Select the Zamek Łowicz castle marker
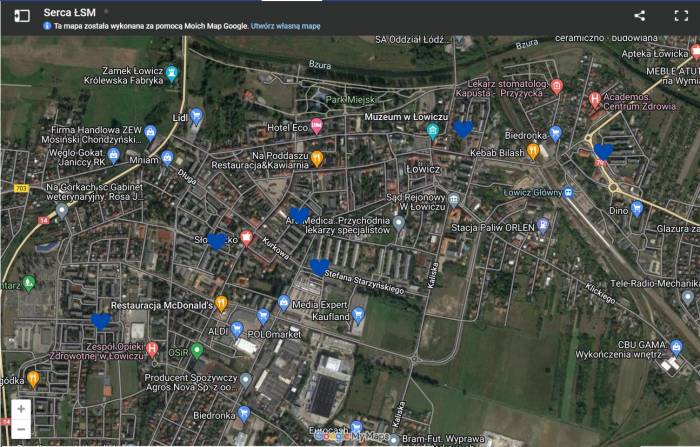The image size is (700, 447). click(171, 74)
